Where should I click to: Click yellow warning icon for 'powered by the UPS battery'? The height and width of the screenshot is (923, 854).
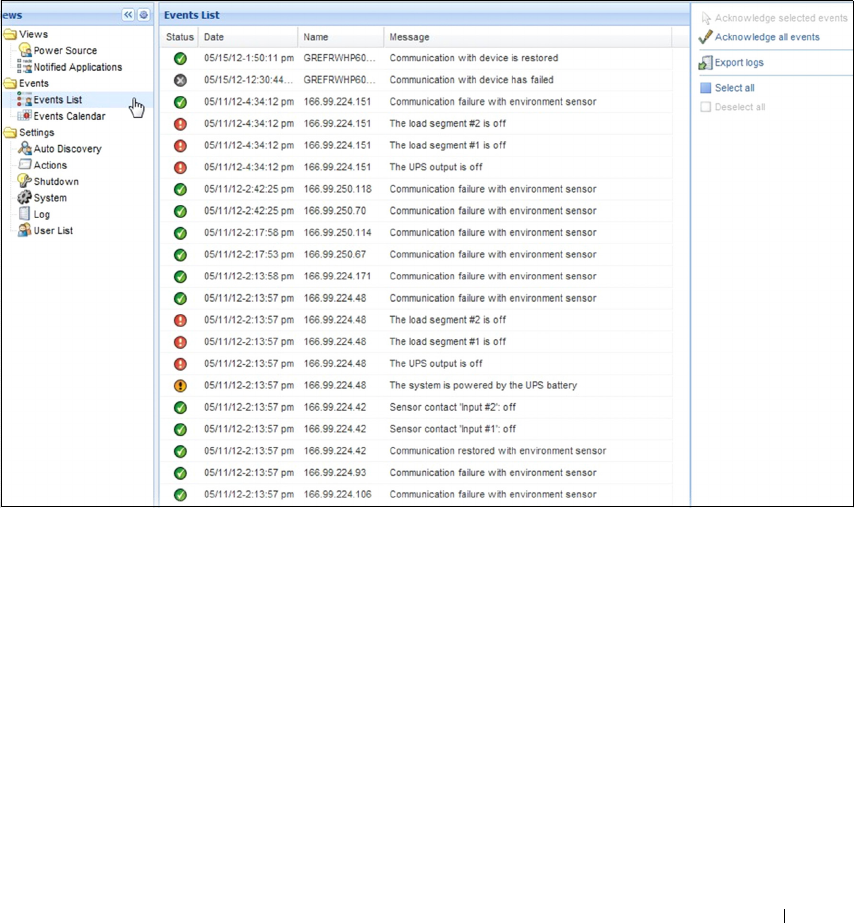coord(181,386)
